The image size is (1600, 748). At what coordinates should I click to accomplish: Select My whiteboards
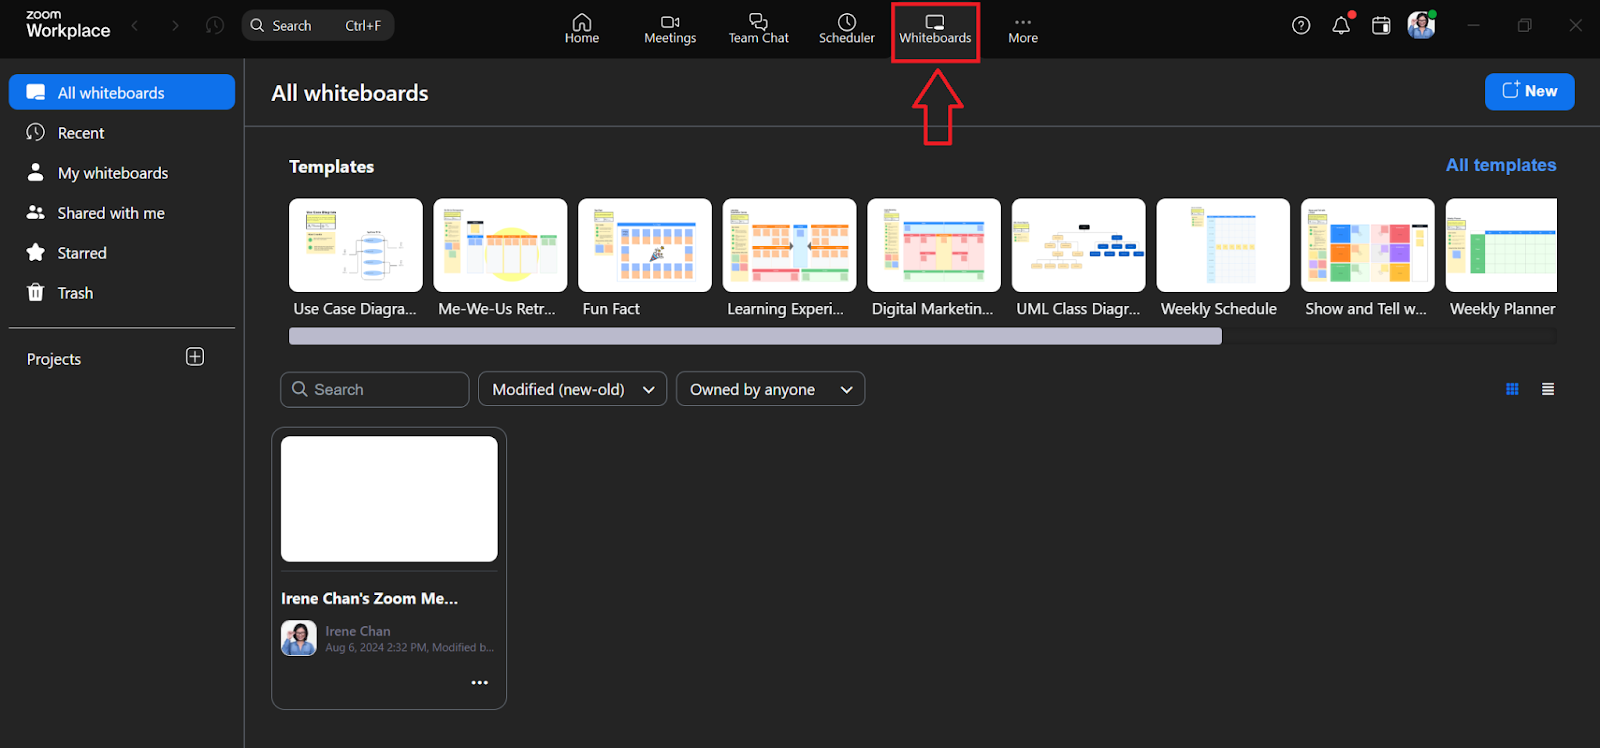point(122,172)
